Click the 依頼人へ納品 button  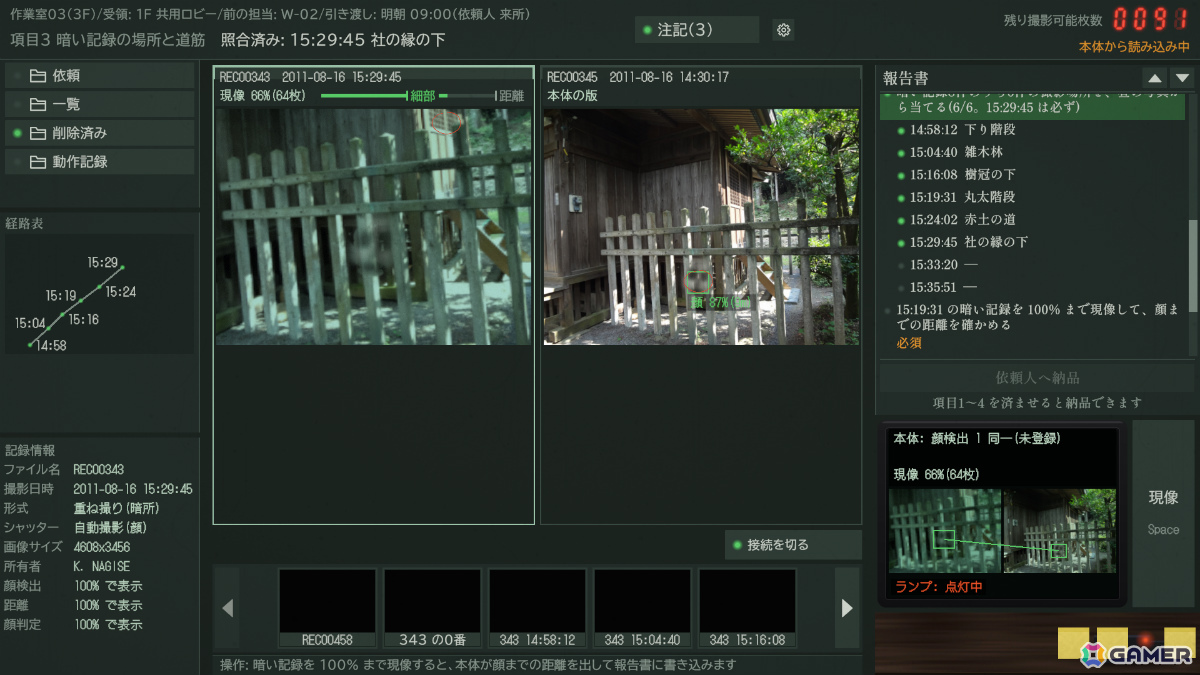tap(1037, 378)
